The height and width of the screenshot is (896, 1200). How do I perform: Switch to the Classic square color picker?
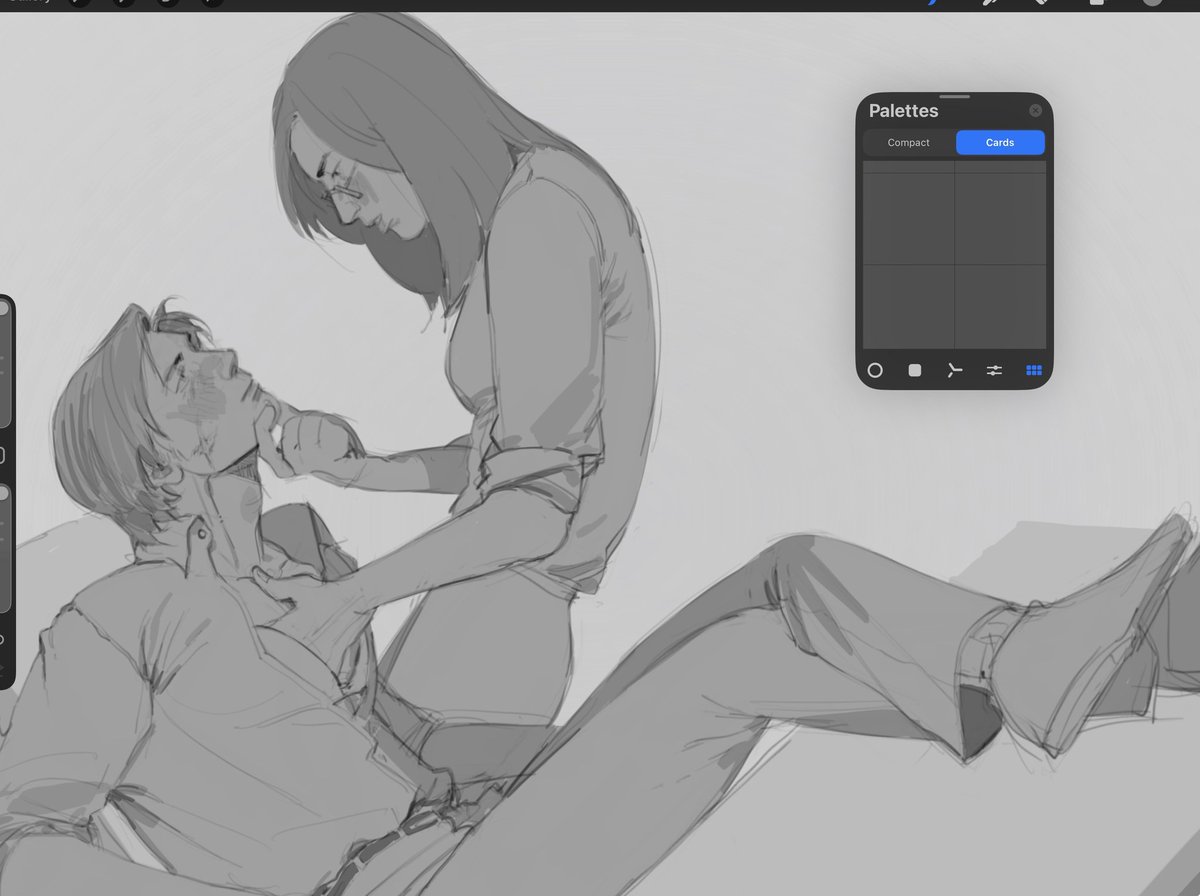pyautogui.click(x=914, y=370)
